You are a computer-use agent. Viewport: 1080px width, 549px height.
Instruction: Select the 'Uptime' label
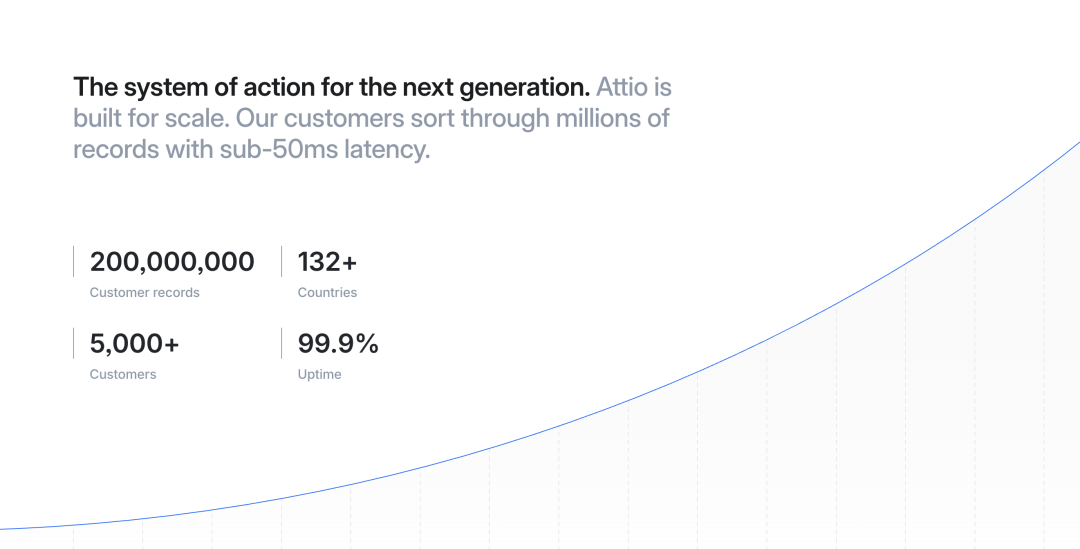point(320,375)
